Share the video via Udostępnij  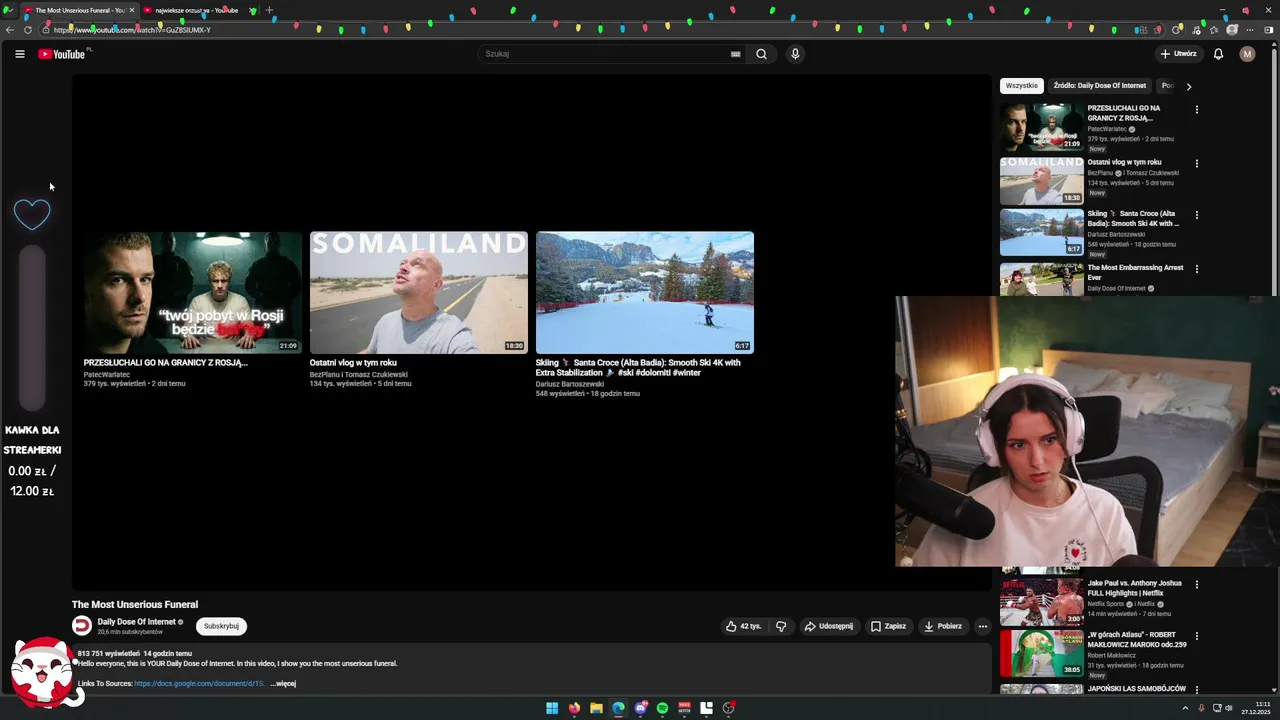point(829,626)
